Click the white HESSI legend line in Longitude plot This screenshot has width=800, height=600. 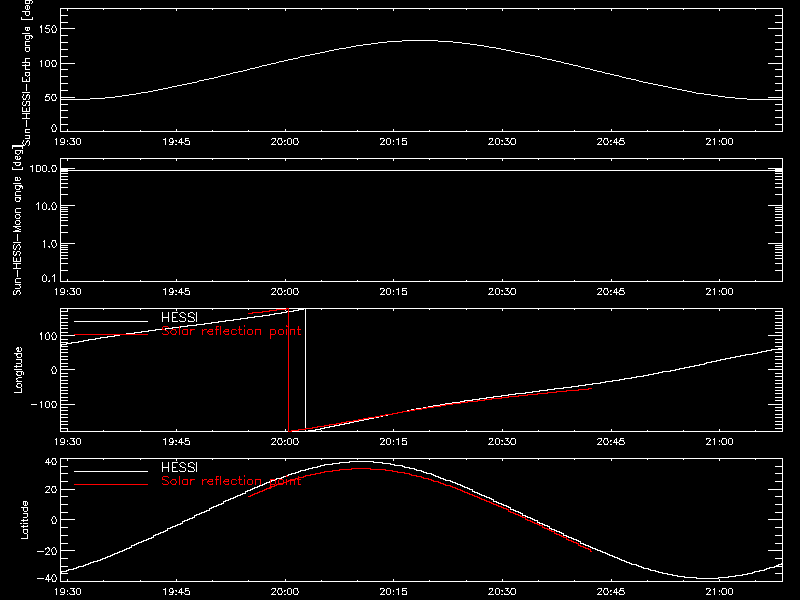tap(111, 321)
